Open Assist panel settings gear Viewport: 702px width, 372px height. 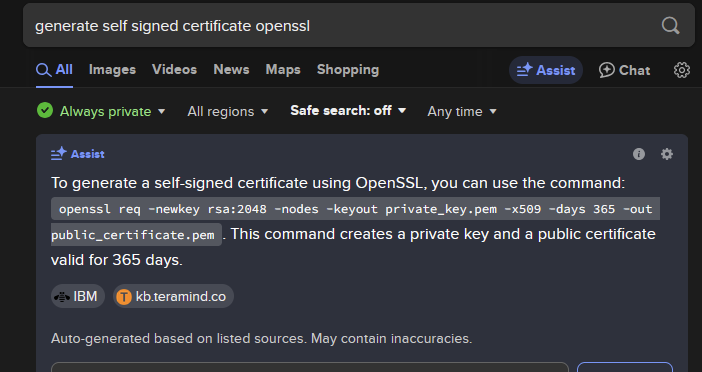click(x=667, y=154)
